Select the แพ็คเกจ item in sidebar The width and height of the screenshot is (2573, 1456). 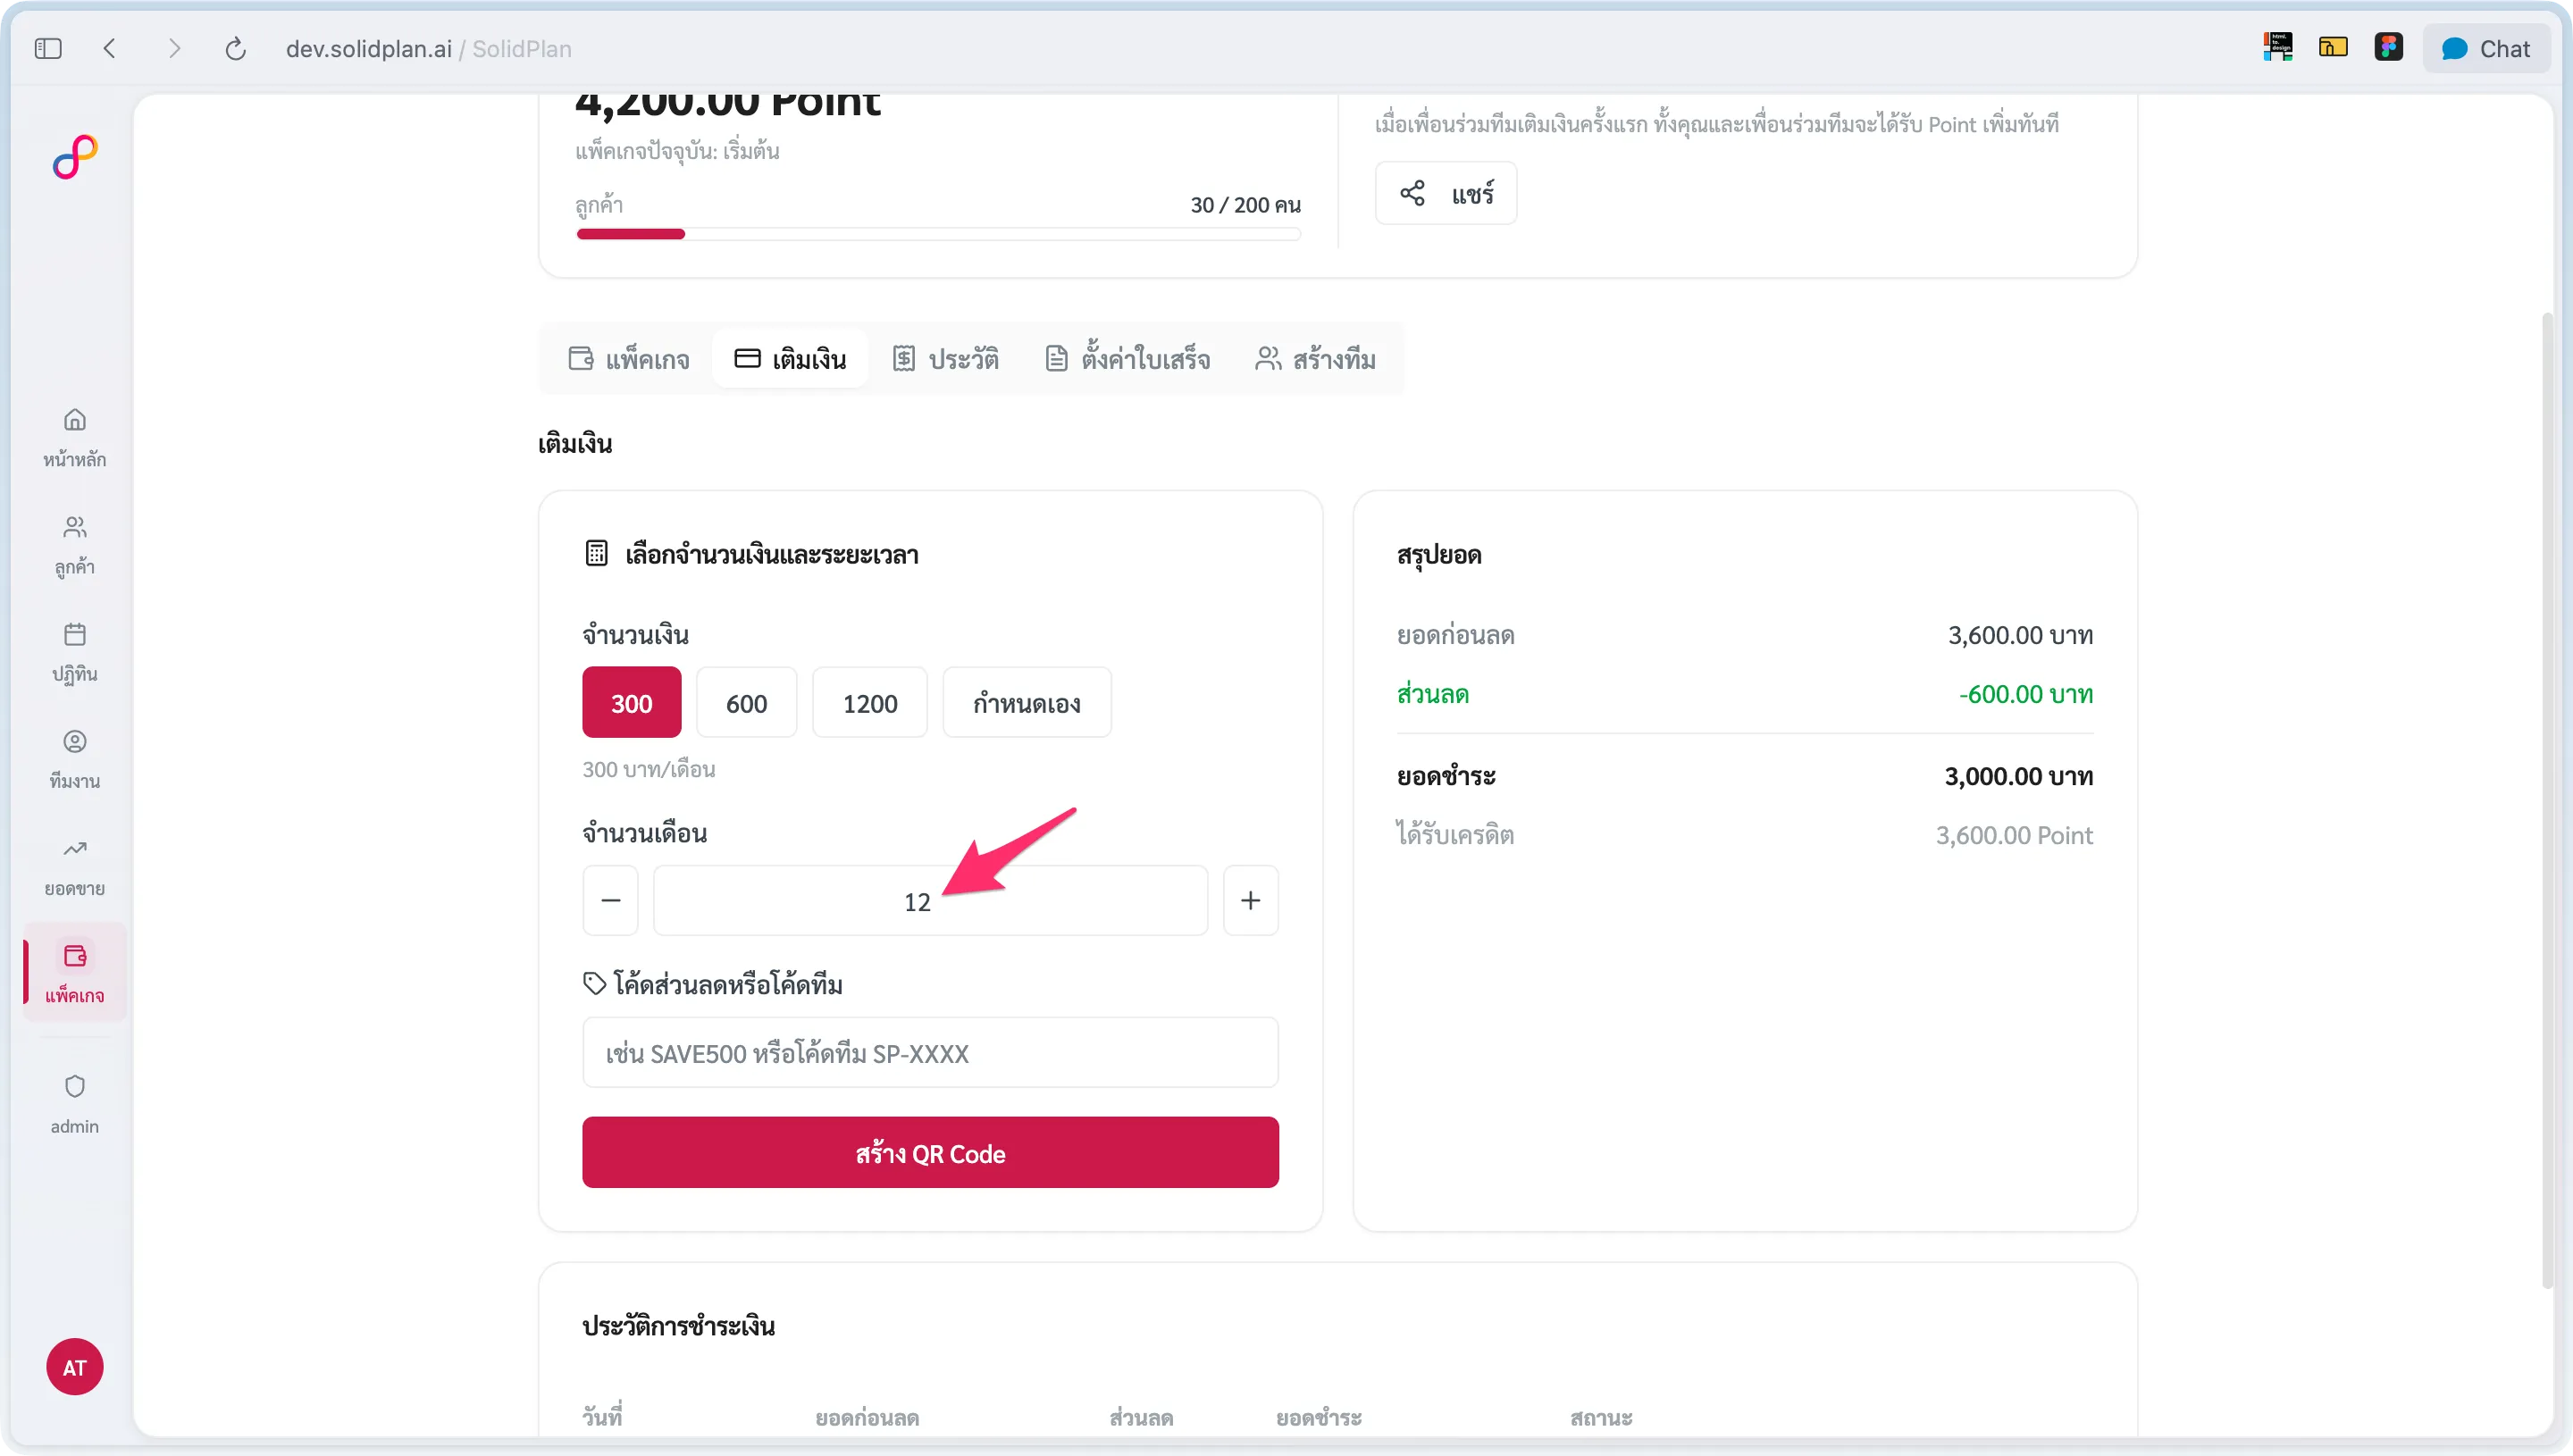click(x=75, y=973)
